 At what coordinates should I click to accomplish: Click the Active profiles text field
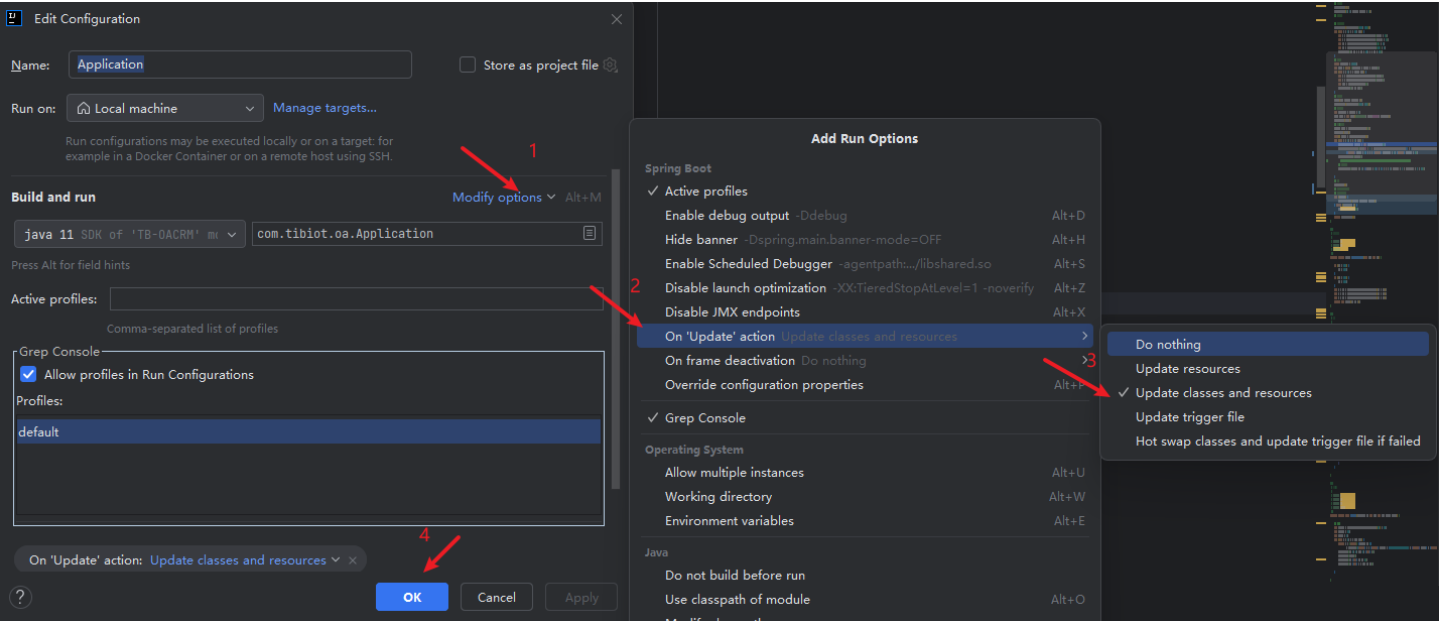(356, 299)
